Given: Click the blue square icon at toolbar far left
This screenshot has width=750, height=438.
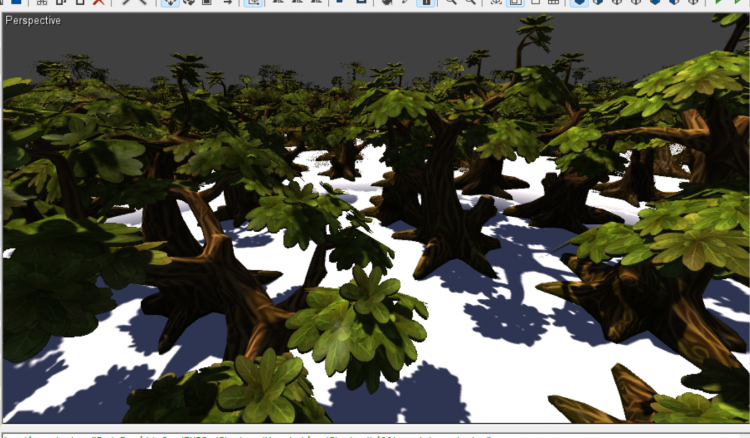Looking at the screenshot, I should click(x=17, y=3).
